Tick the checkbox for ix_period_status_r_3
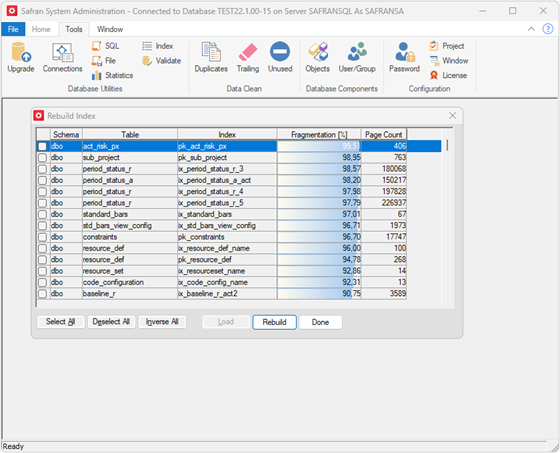560x453 pixels. 42,169
